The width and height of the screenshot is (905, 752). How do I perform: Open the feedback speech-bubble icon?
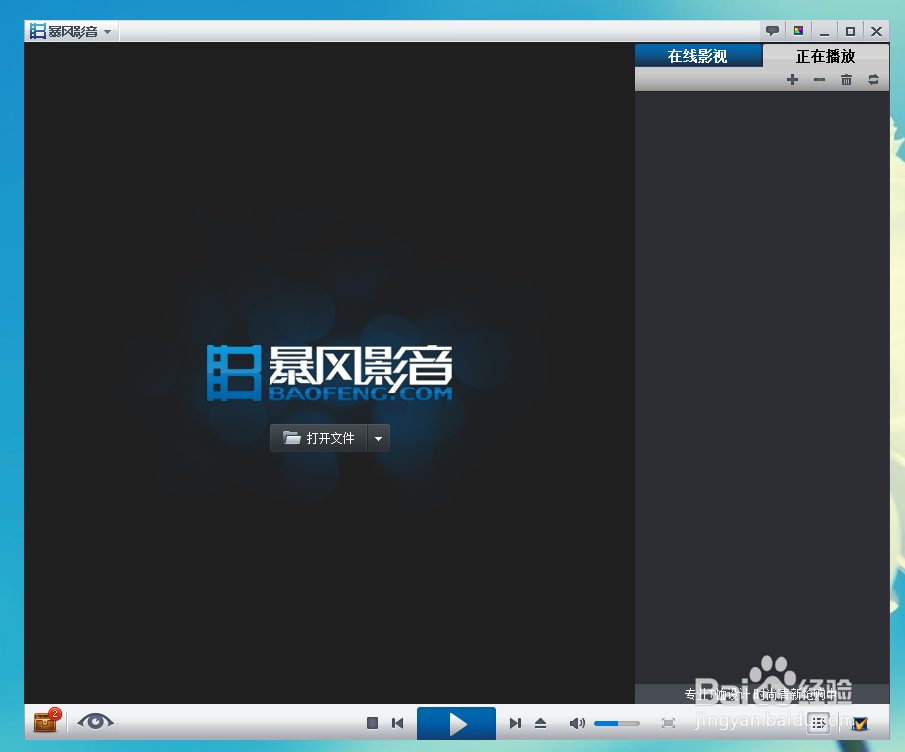coord(772,31)
